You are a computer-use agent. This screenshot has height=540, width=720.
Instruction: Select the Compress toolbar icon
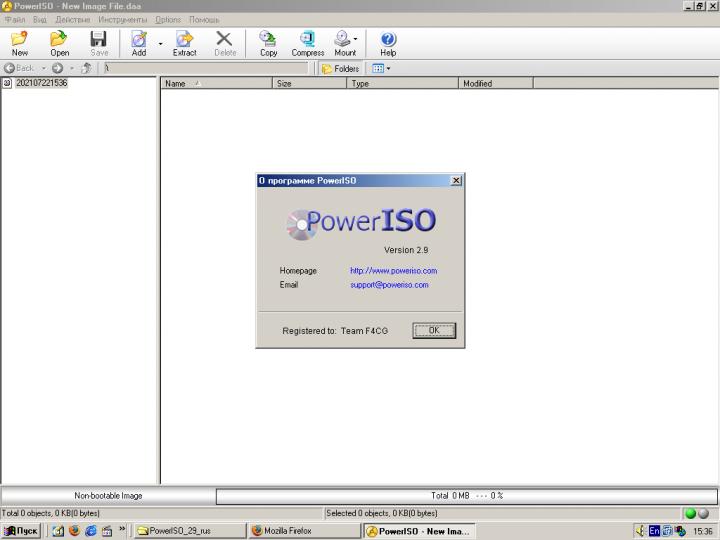307,43
